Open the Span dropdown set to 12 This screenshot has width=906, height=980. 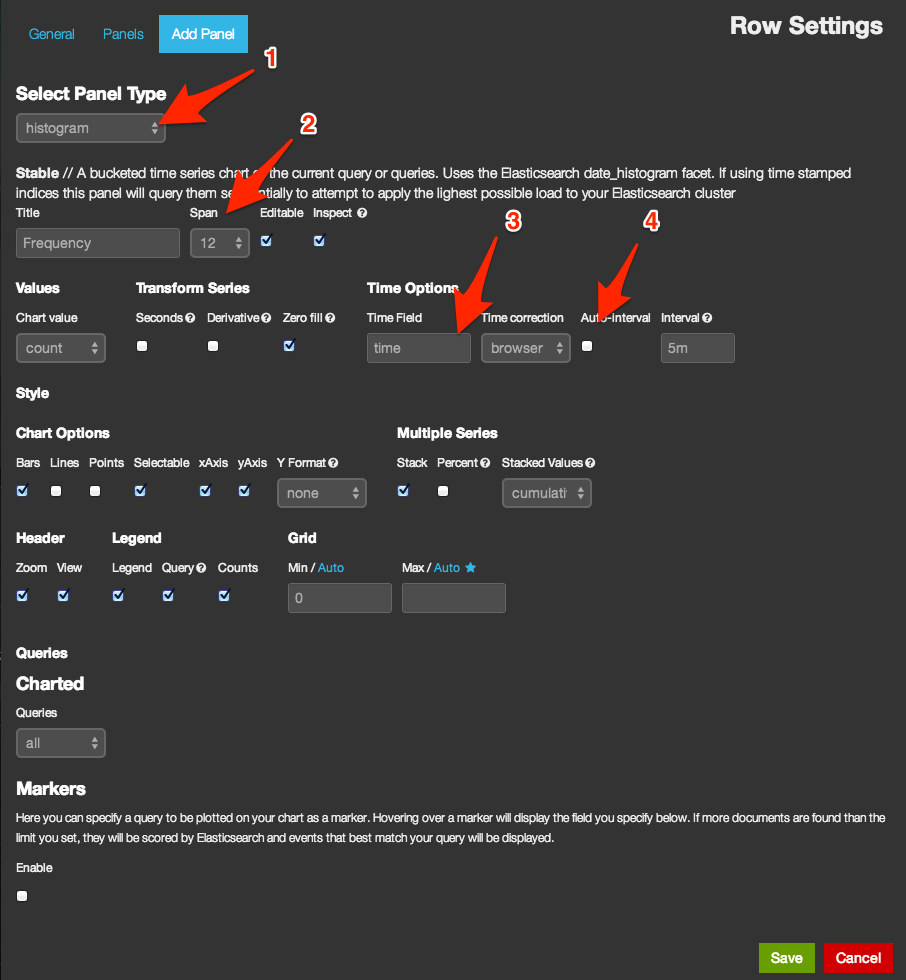219,243
